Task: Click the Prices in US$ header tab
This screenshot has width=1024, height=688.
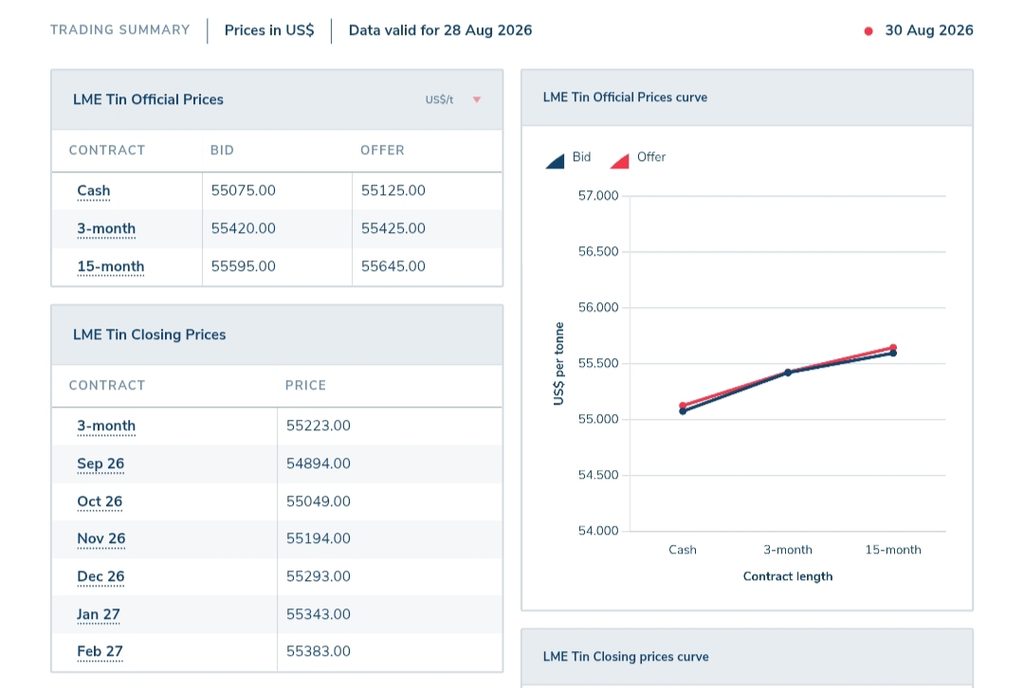Action: click(x=269, y=30)
